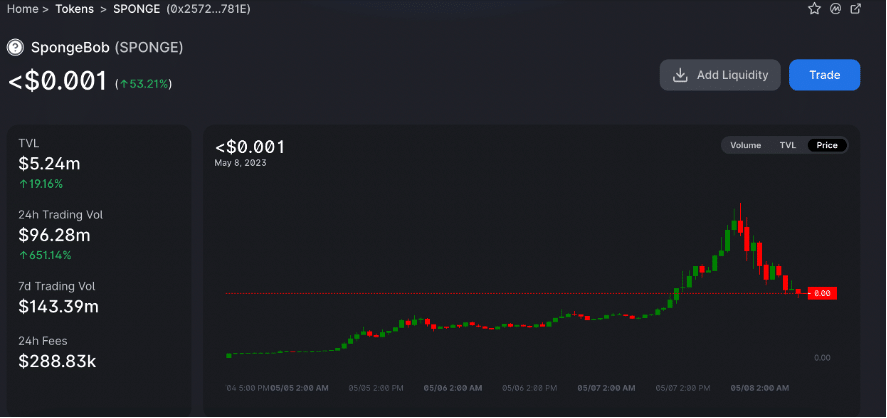Switch chart to TVL view
Image resolution: width=887 pixels, height=418 pixels.
click(788, 145)
